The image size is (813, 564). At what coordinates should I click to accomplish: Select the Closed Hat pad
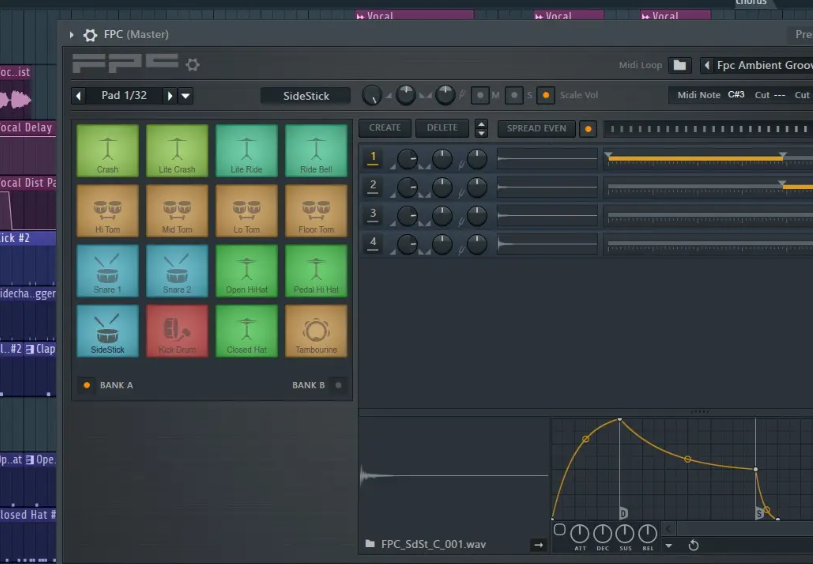[246, 331]
